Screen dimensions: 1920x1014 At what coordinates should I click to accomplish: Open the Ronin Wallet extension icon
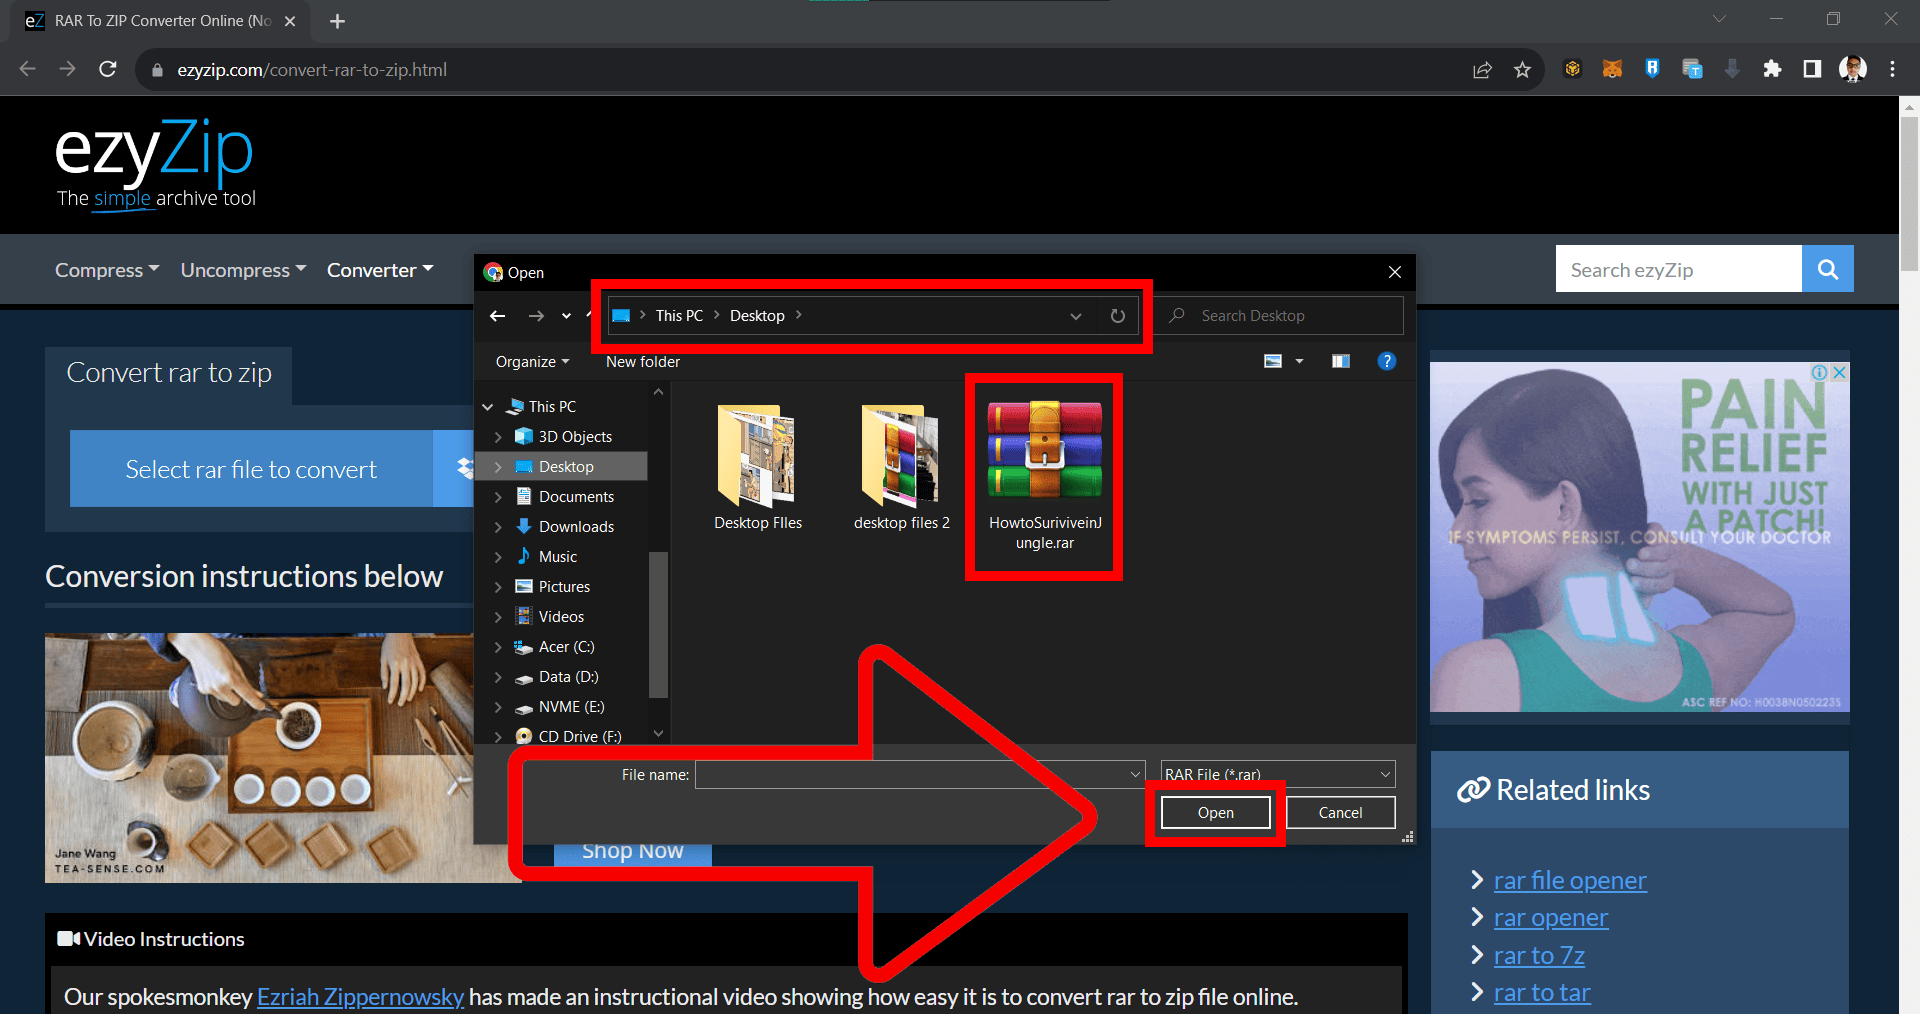(1652, 69)
